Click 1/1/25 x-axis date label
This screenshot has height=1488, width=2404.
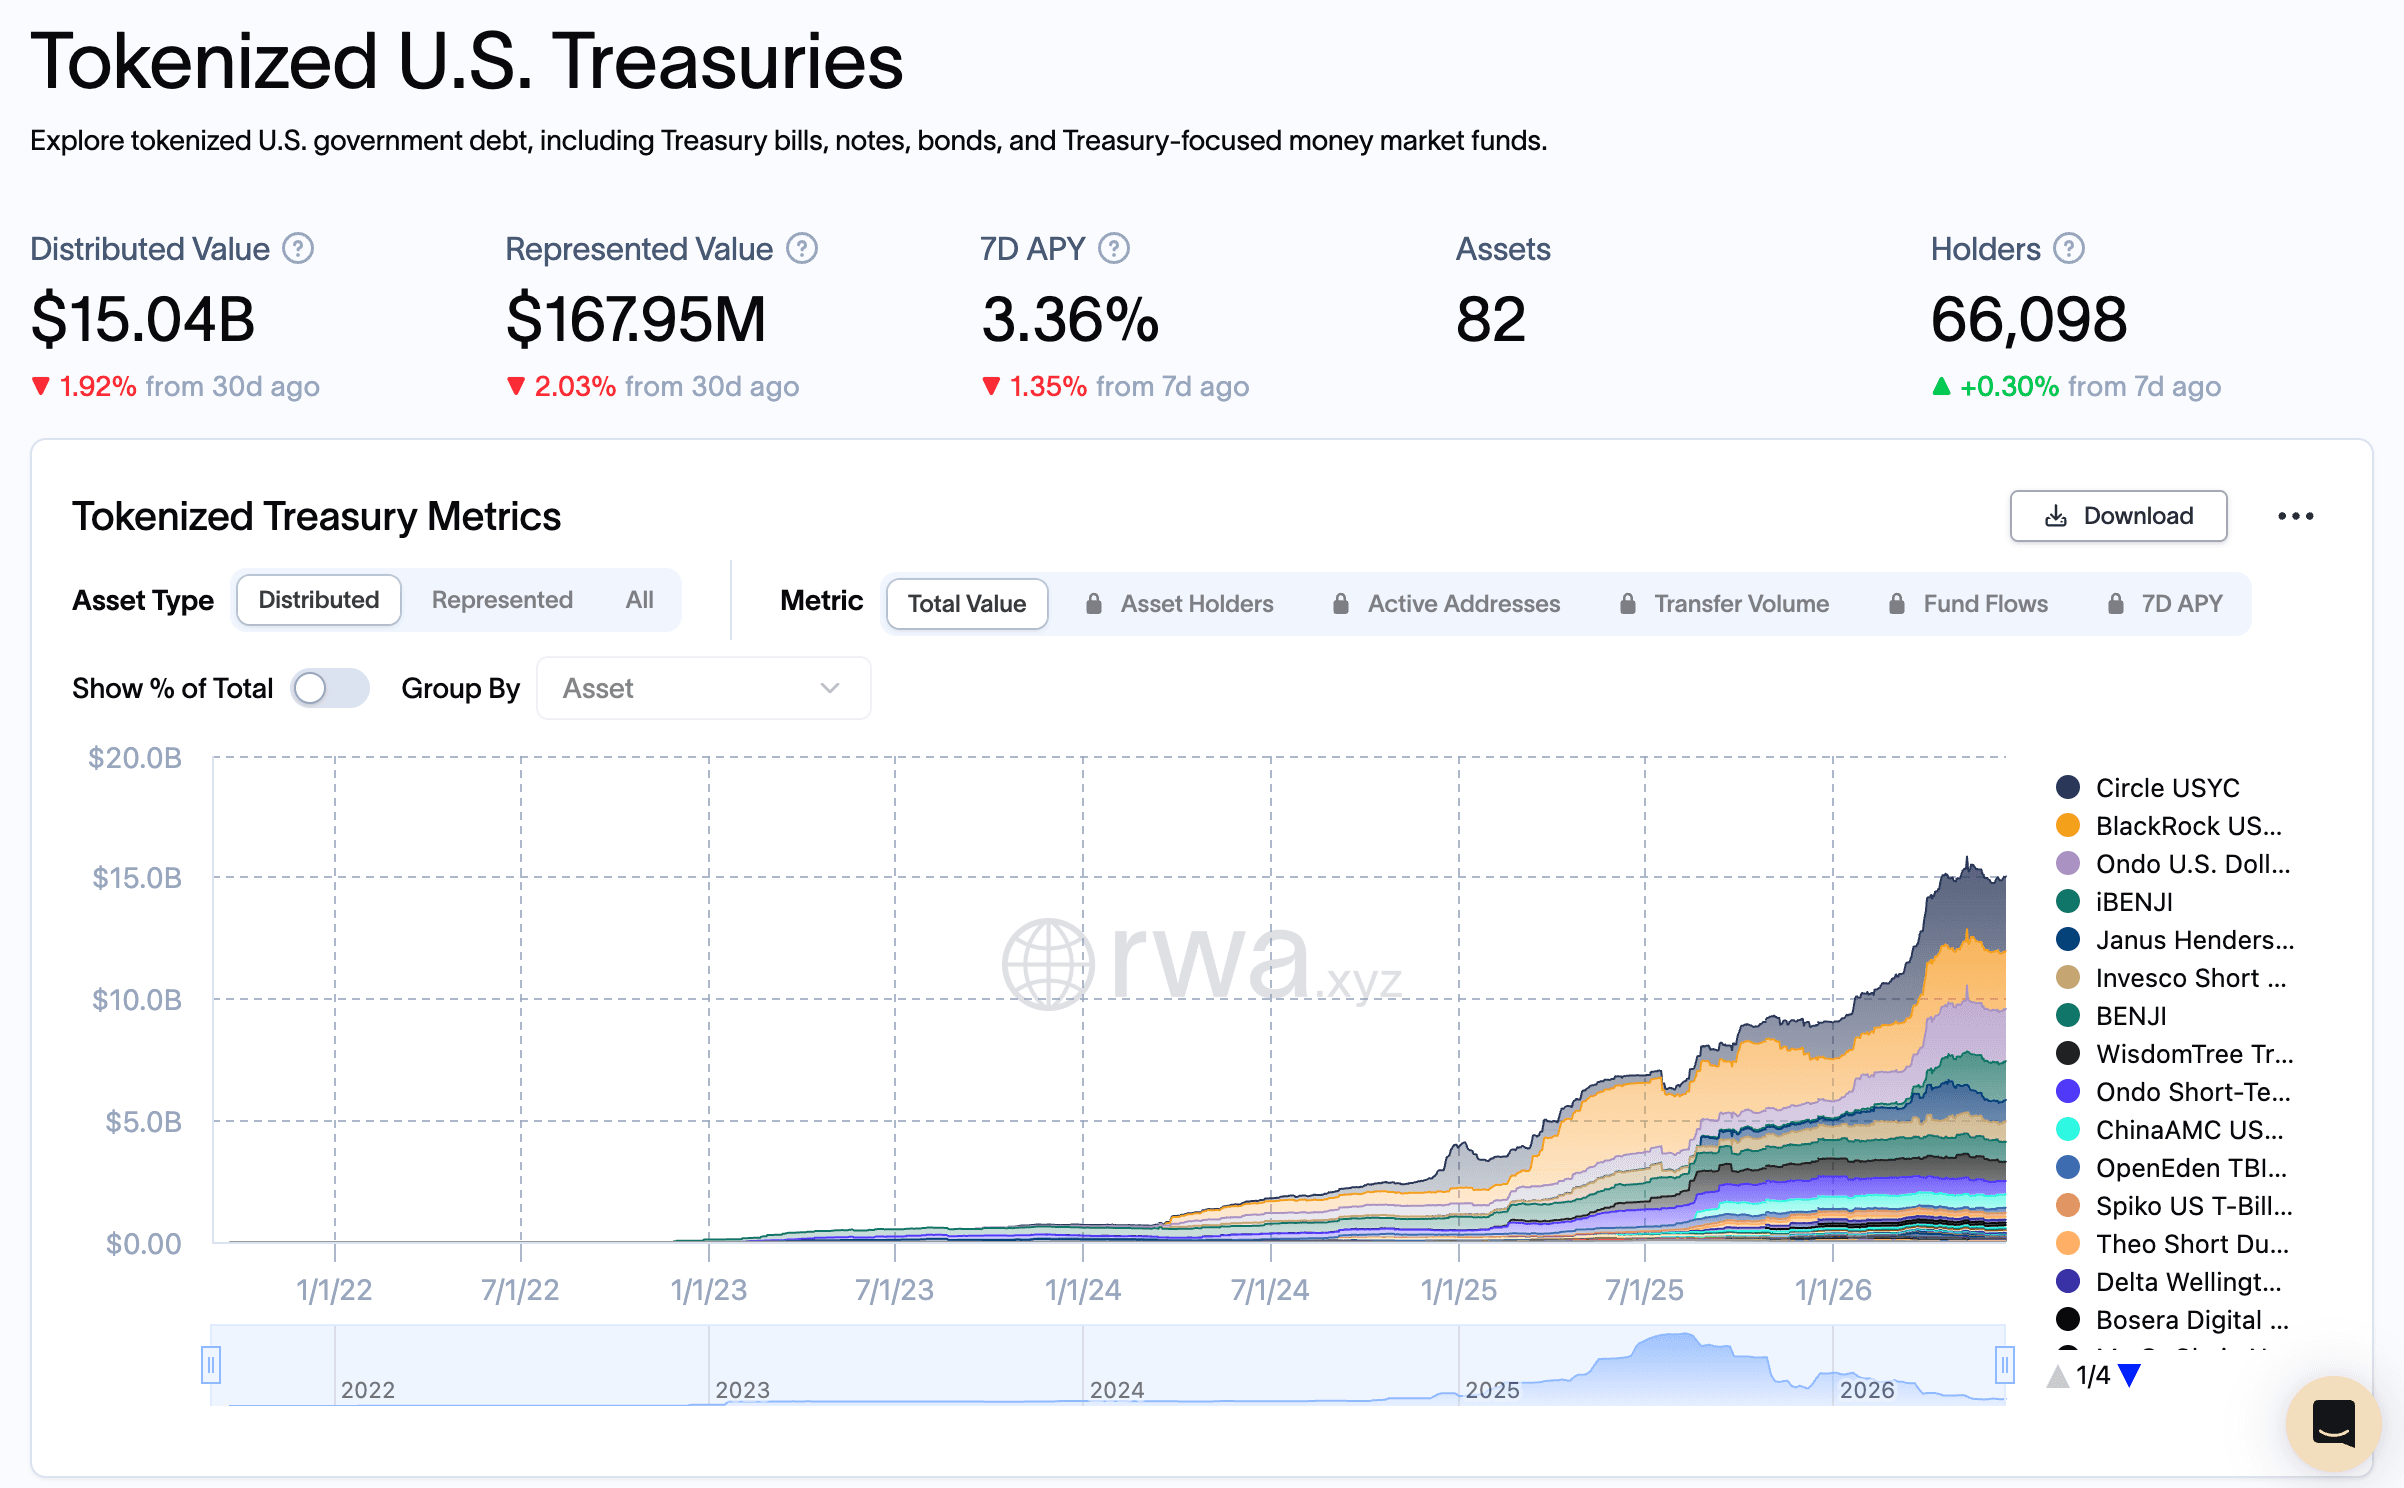1458,1289
